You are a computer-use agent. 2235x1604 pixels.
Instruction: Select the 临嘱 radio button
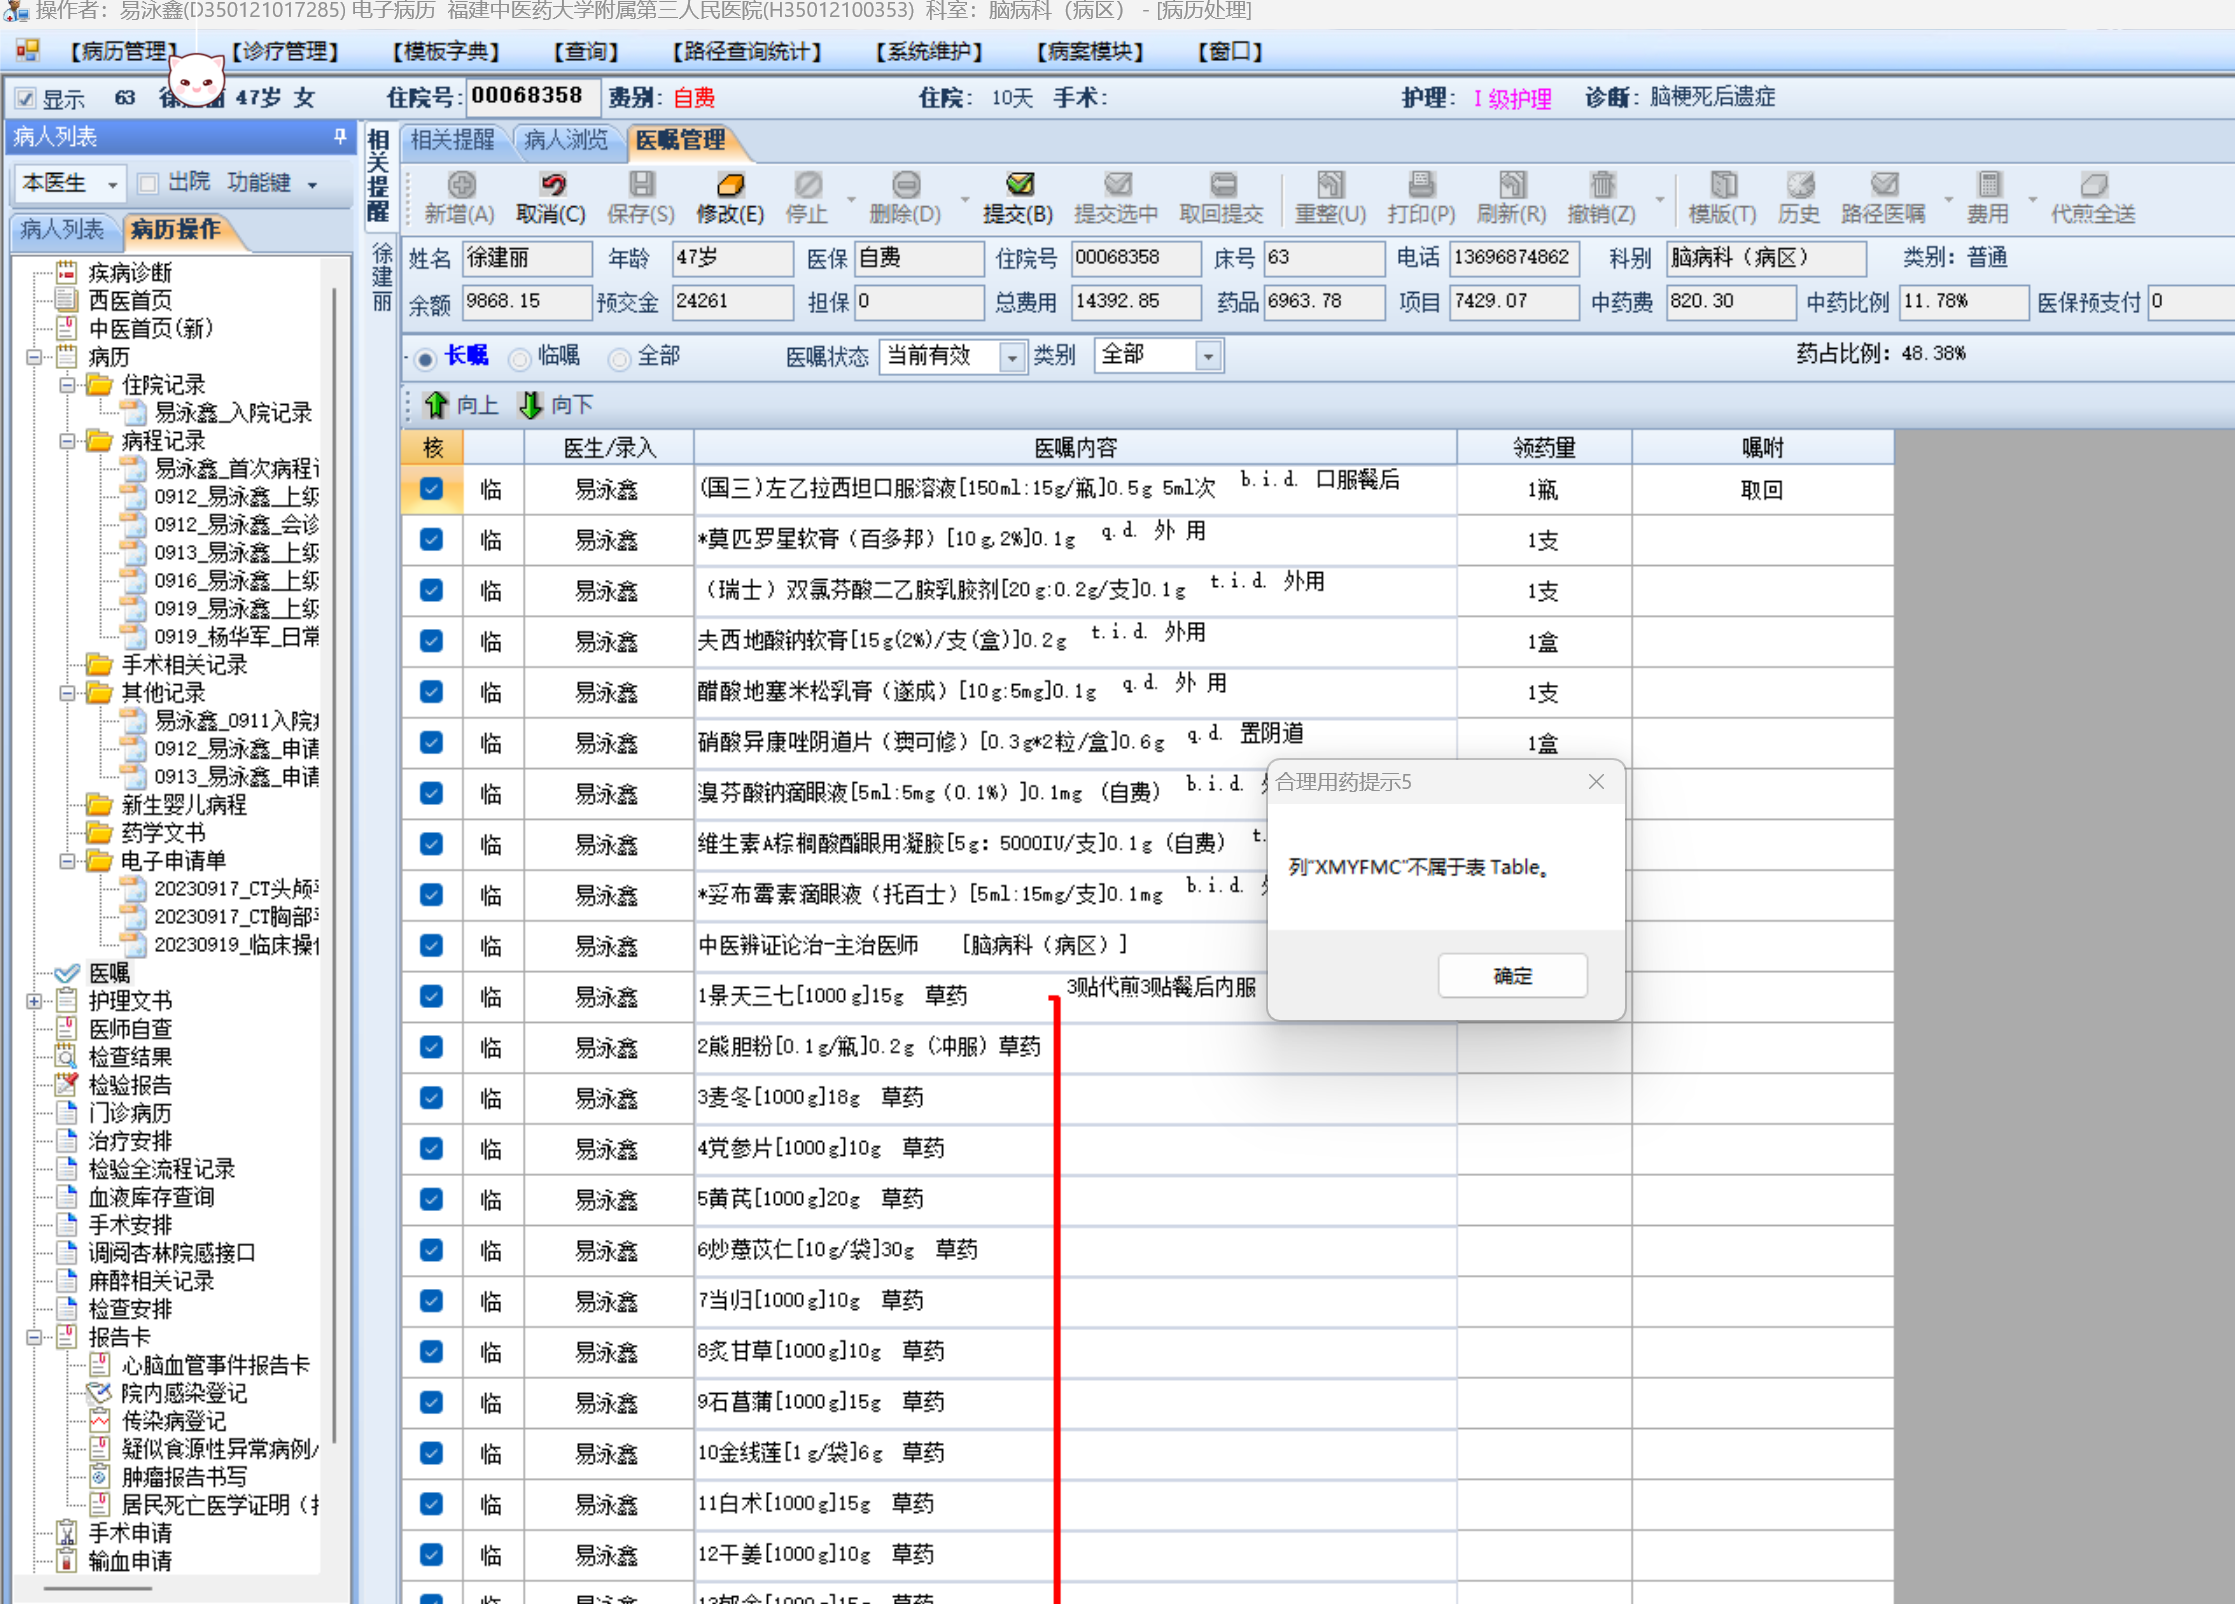(520, 358)
